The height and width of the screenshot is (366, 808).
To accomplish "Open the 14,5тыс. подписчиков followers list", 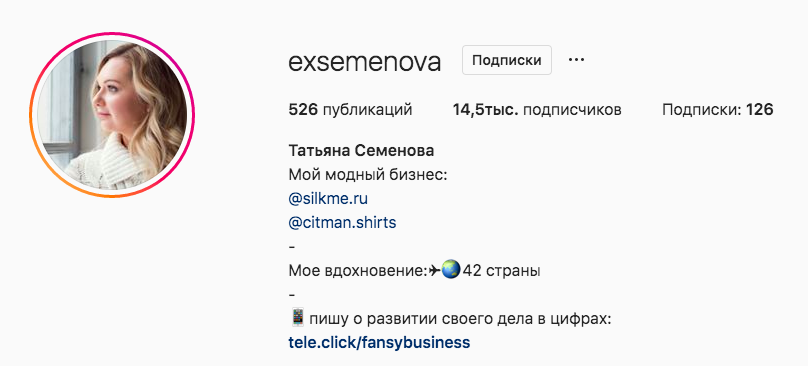I will tap(537, 110).
